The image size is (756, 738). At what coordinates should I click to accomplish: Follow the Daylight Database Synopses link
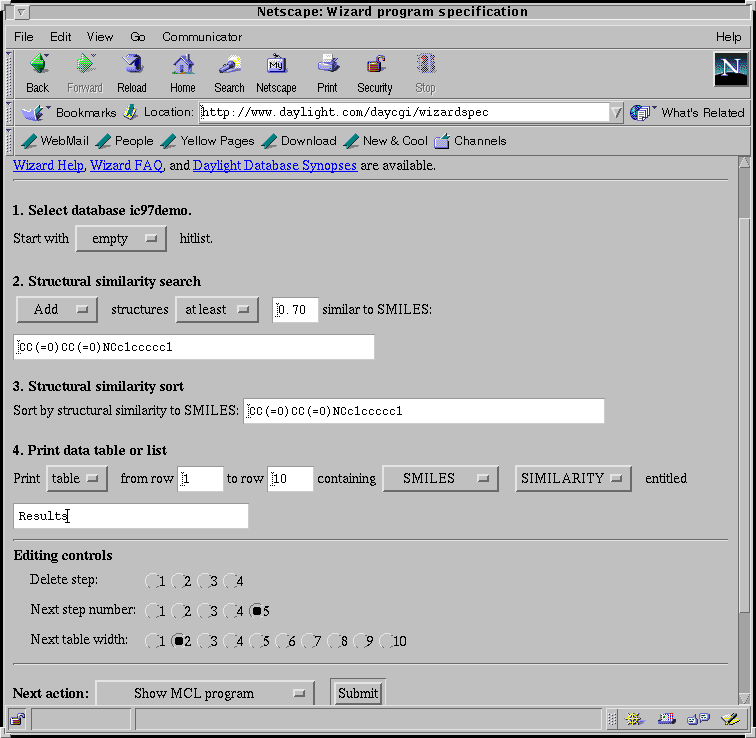pyautogui.click(x=274, y=166)
